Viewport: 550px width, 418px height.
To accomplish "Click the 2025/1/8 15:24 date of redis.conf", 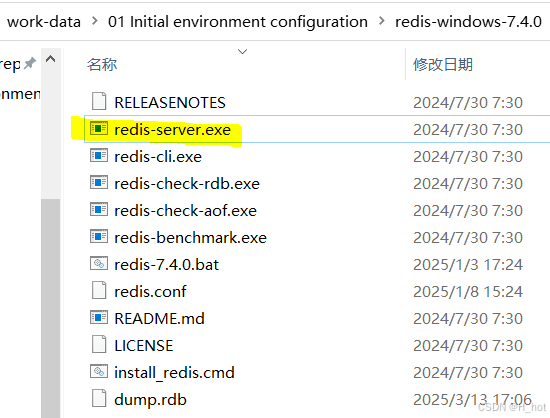I will (x=468, y=292).
